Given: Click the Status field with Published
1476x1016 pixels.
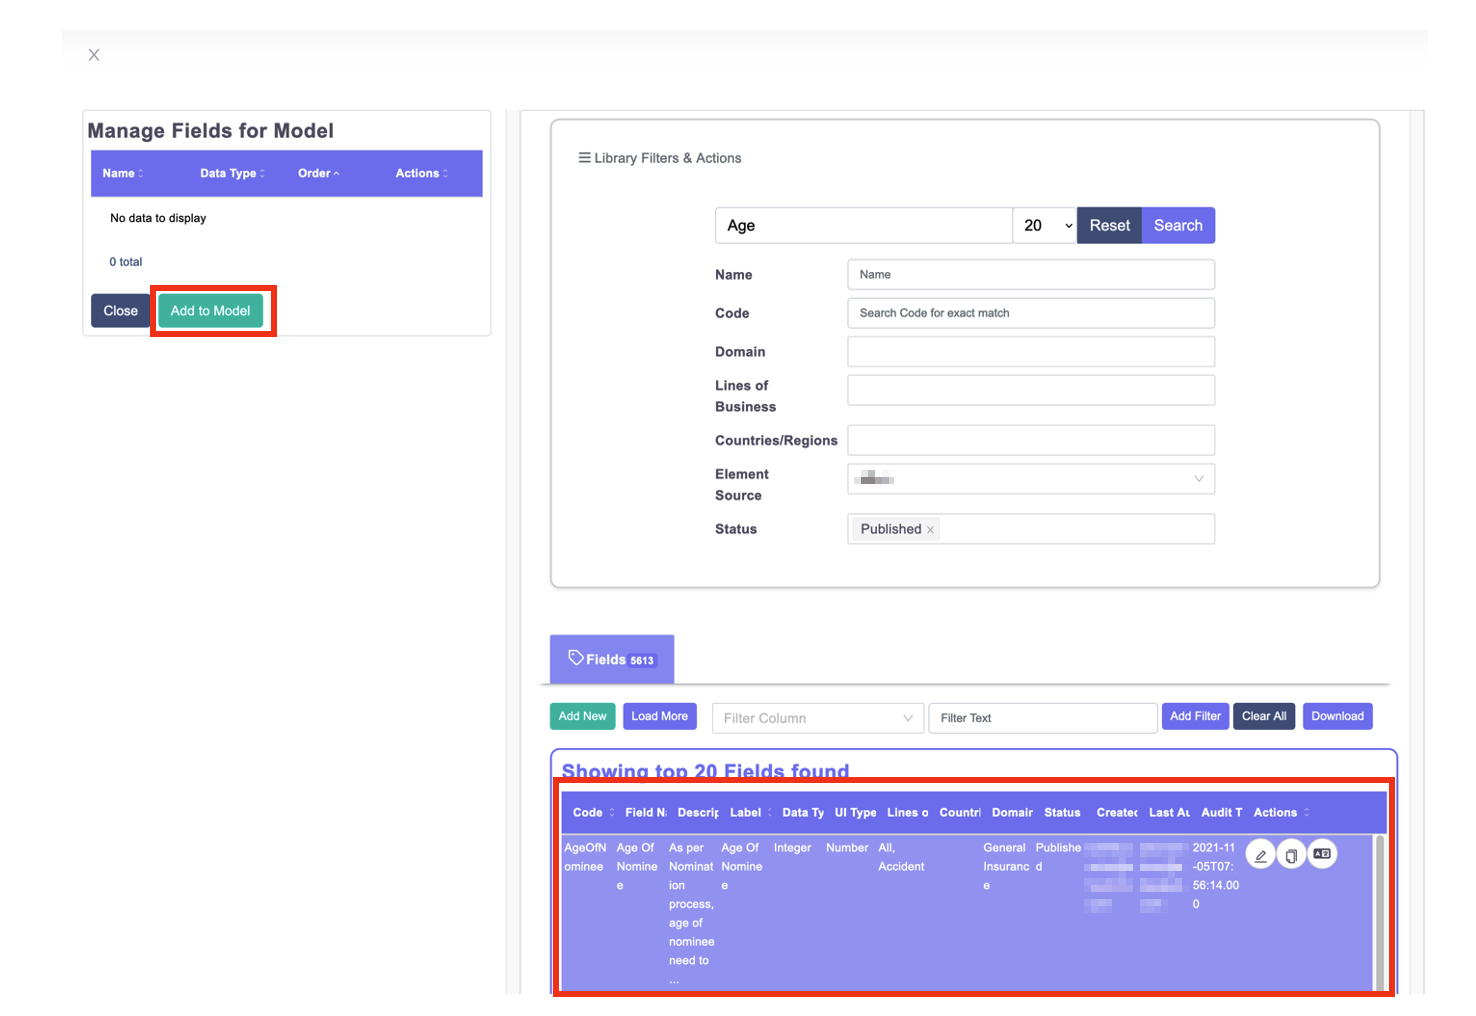Looking at the screenshot, I should coord(1031,529).
